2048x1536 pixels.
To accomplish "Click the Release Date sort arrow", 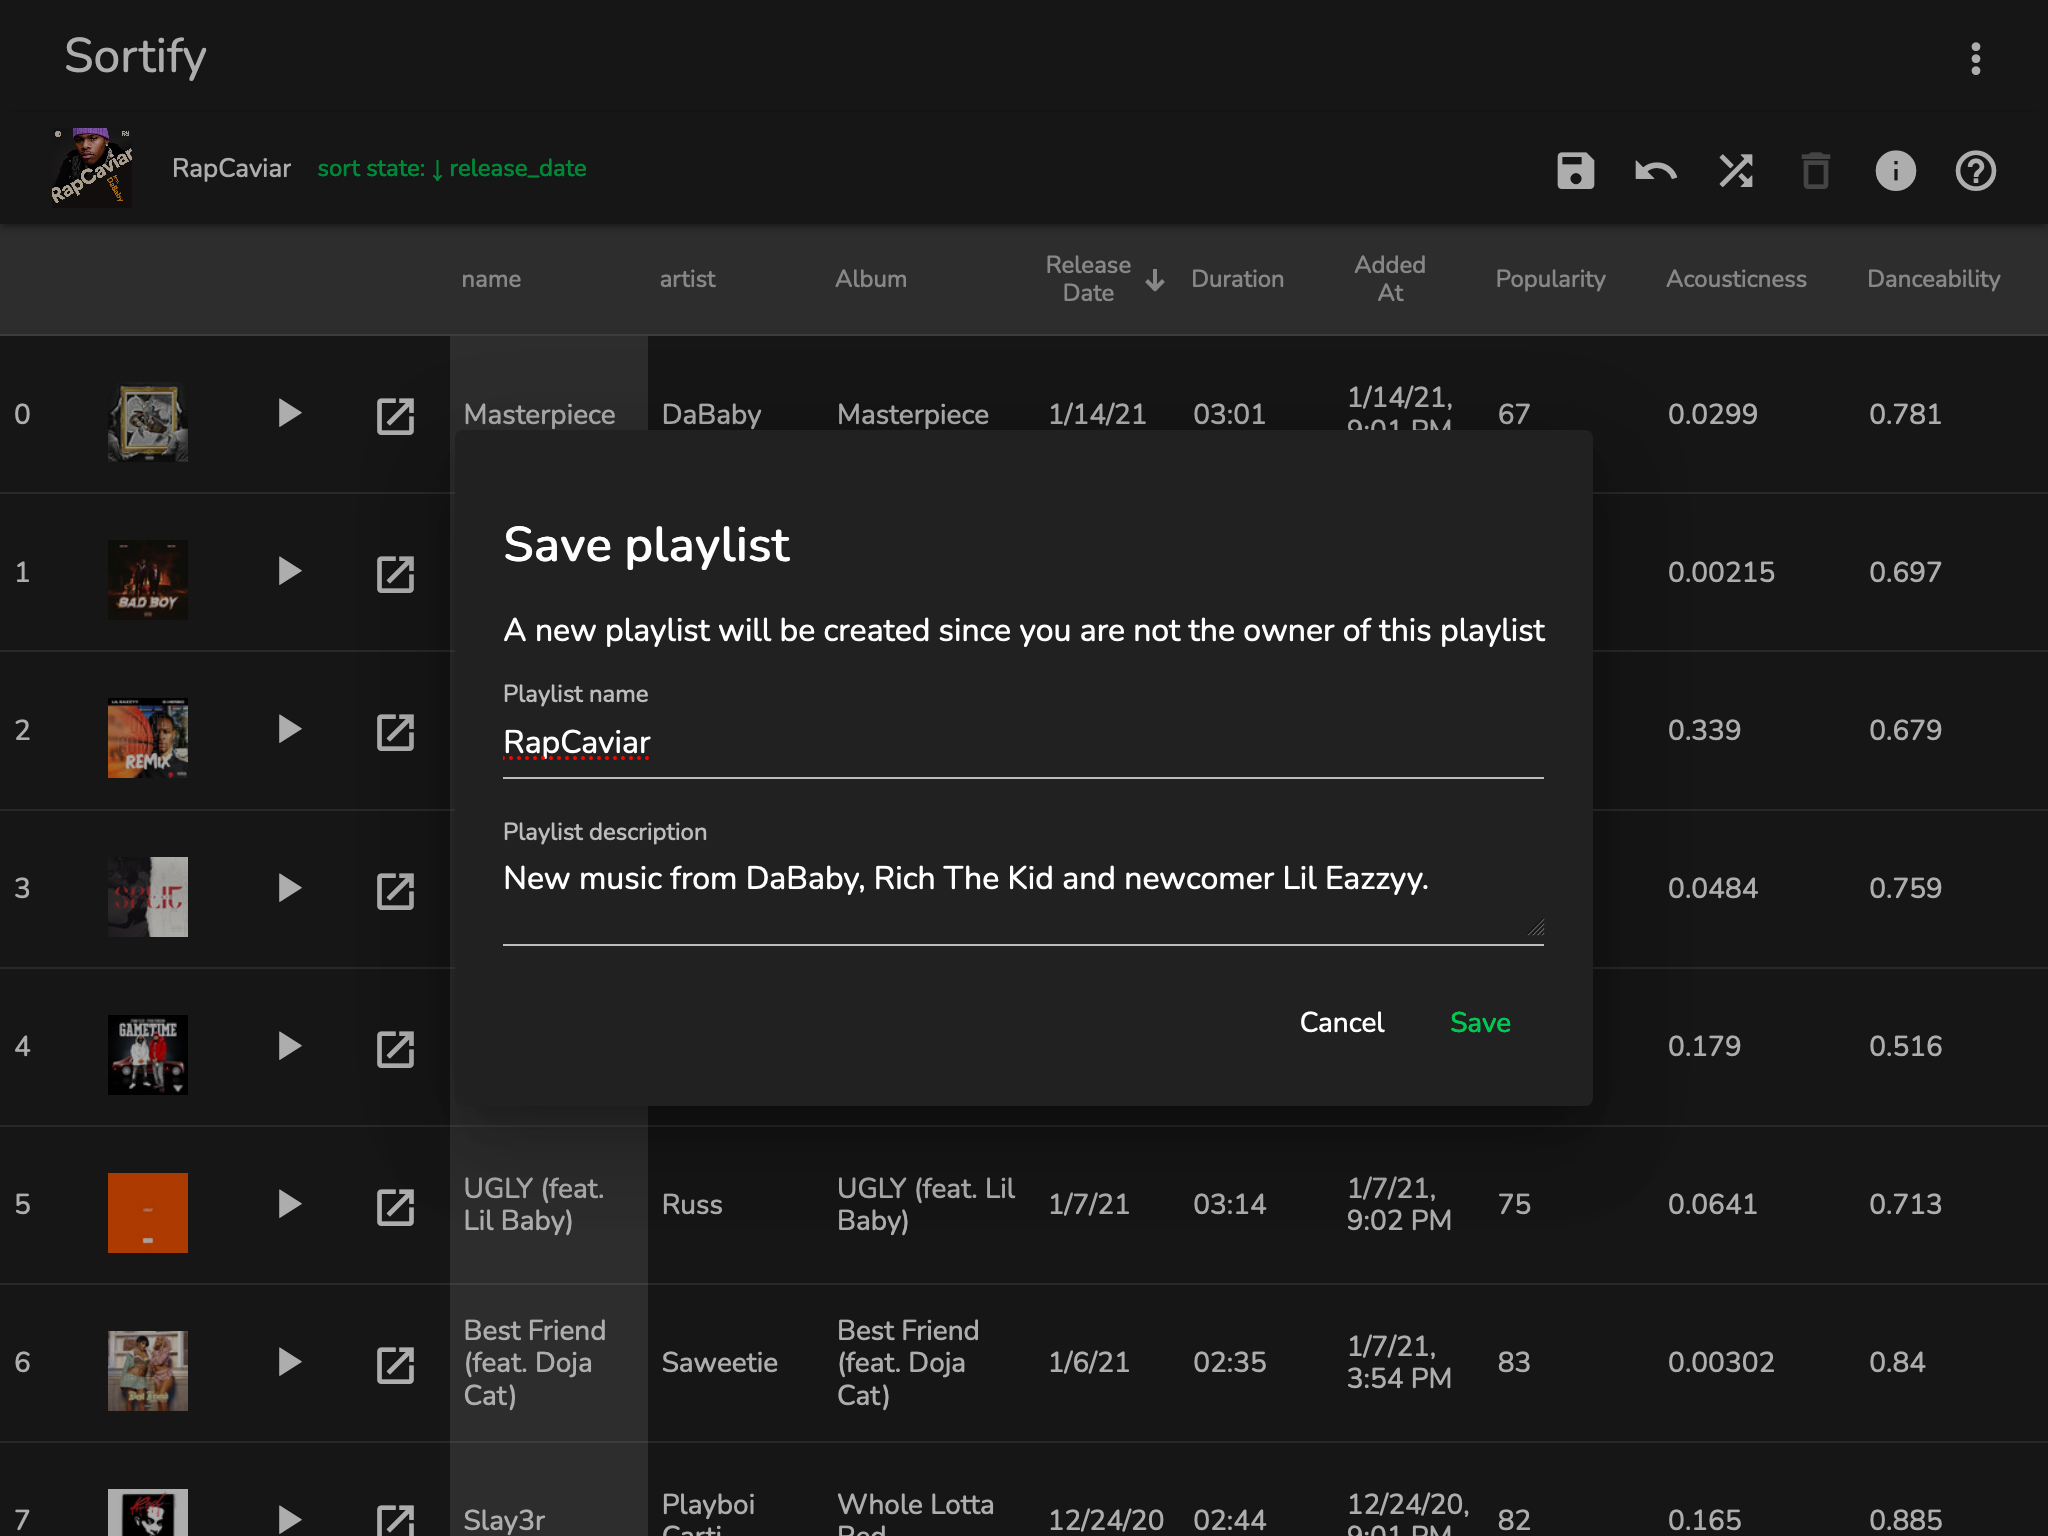I will click(x=1155, y=280).
